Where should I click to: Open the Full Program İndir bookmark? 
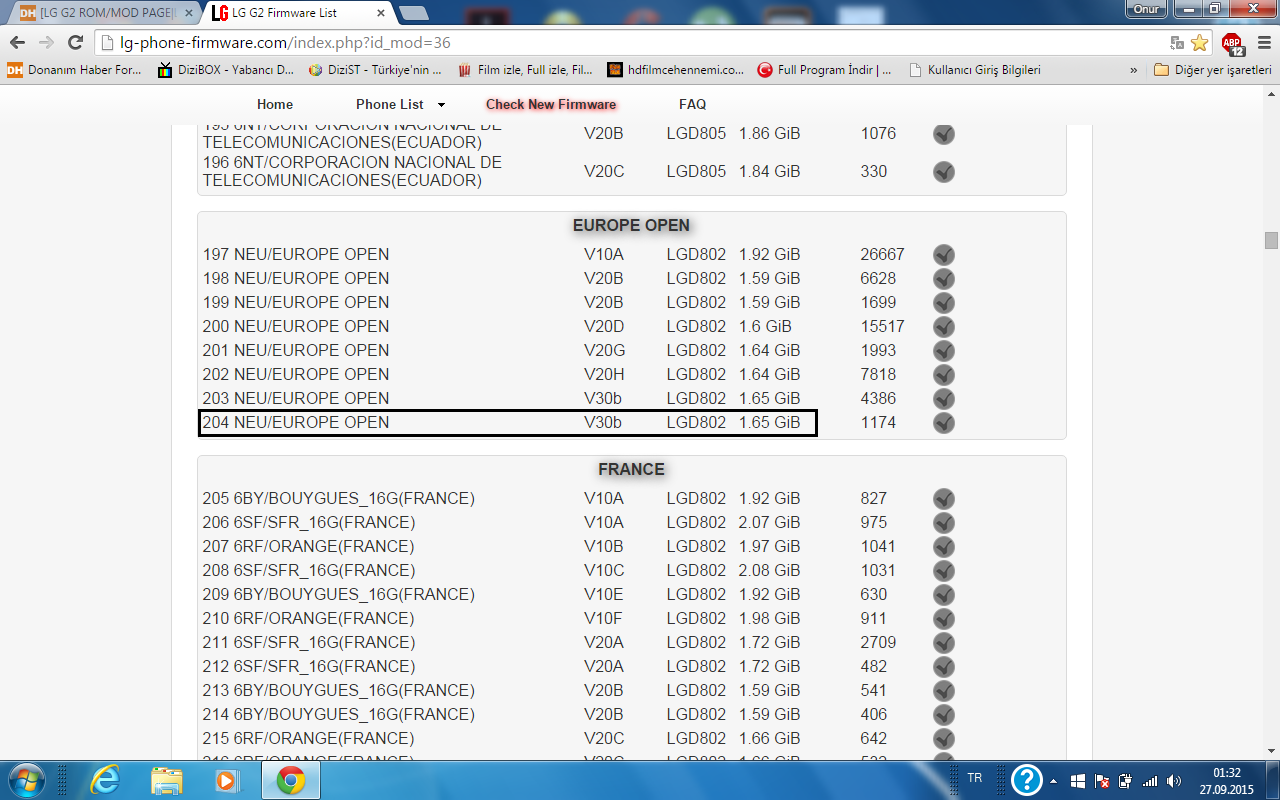[825, 70]
